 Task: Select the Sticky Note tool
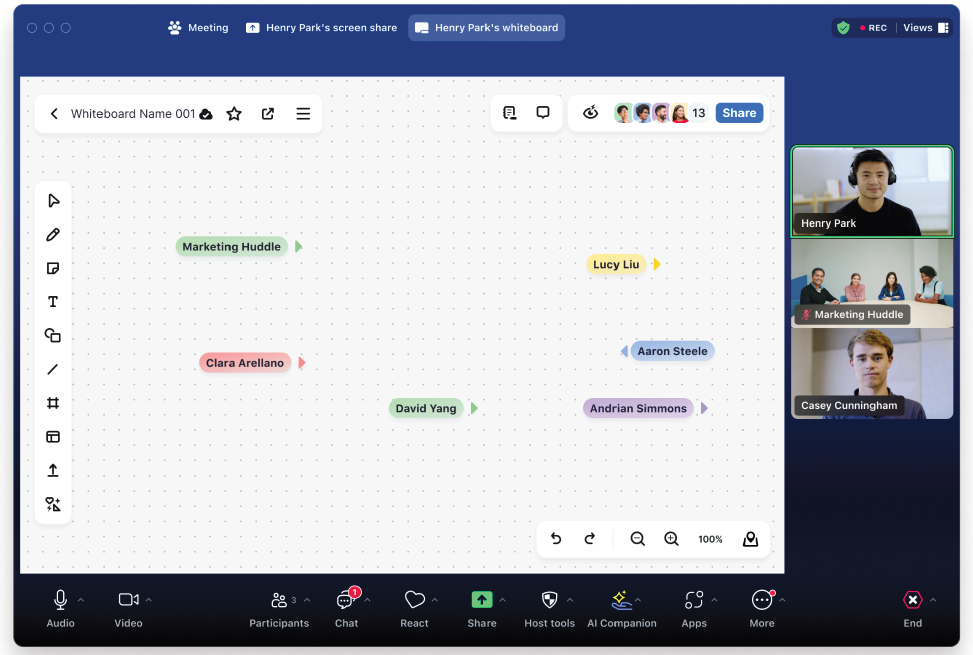pyautogui.click(x=53, y=269)
